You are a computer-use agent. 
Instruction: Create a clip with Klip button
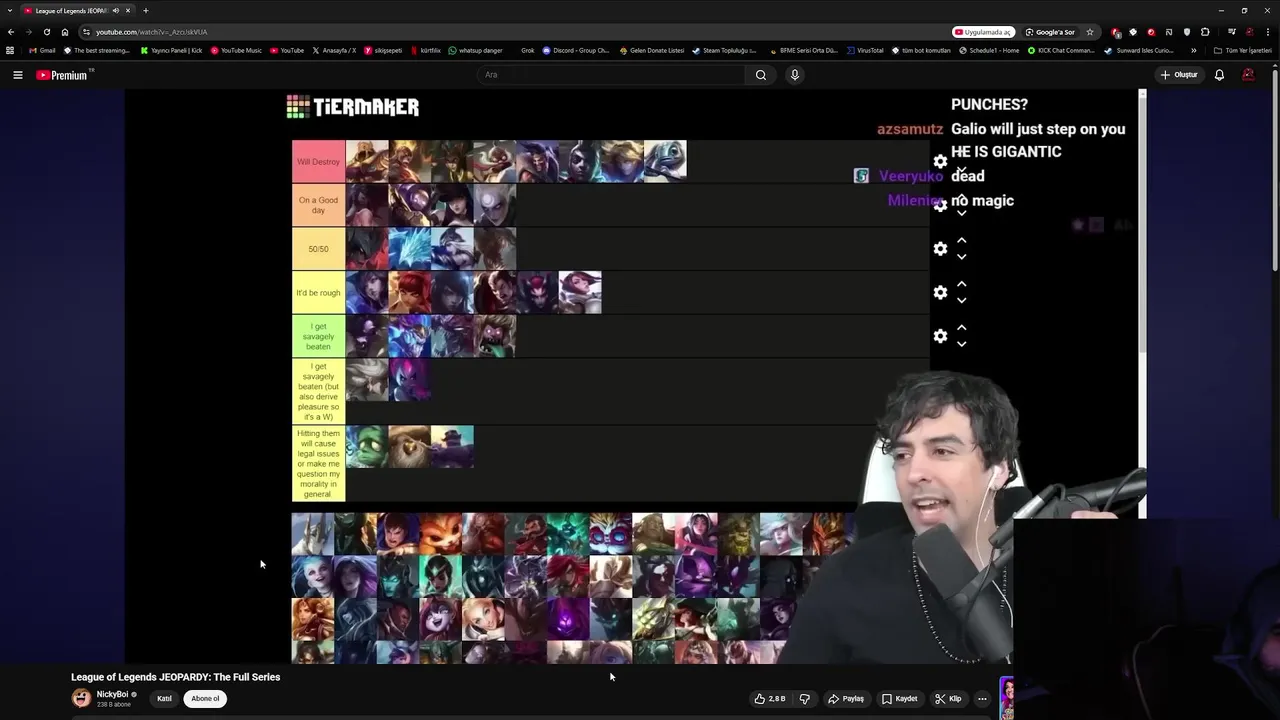[x=948, y=699]
